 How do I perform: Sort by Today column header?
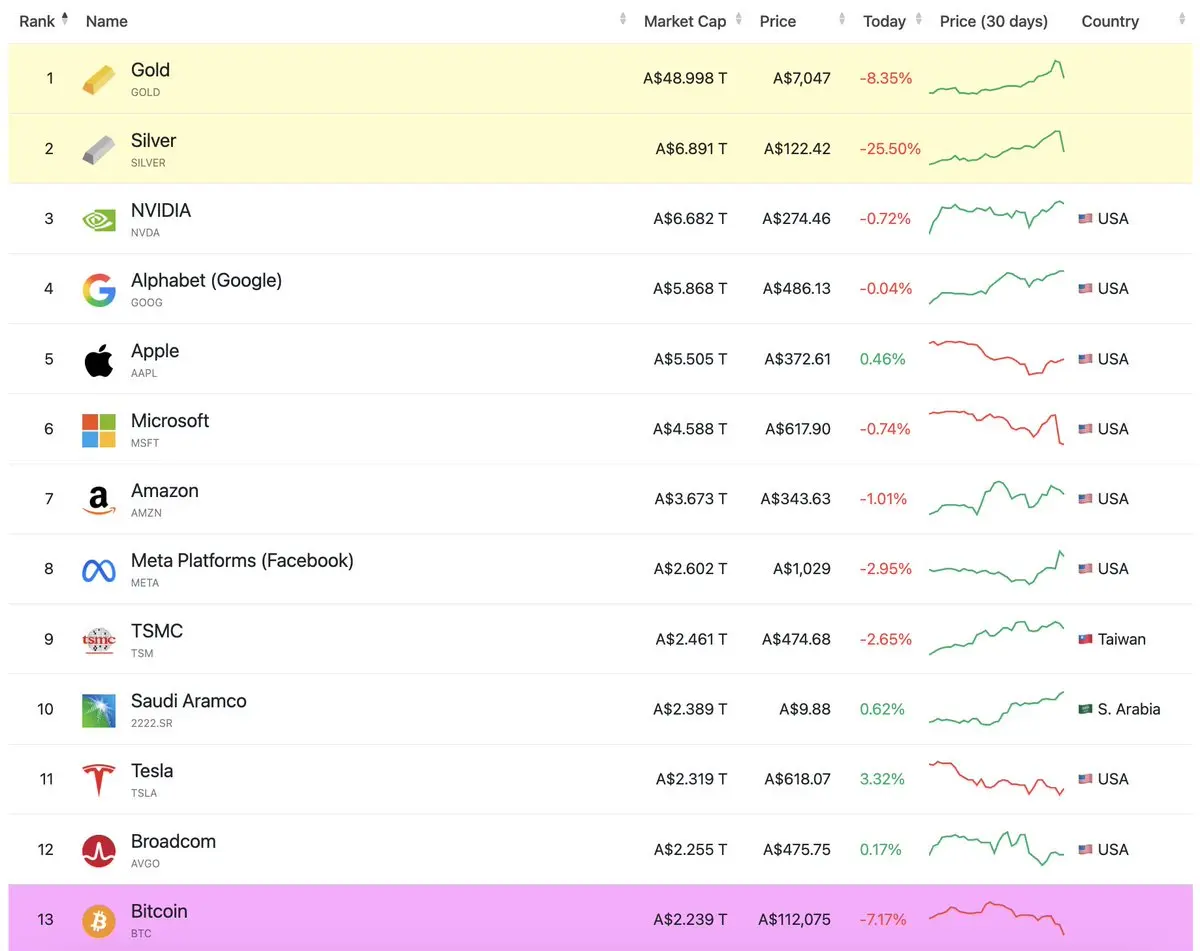(884, 21)
